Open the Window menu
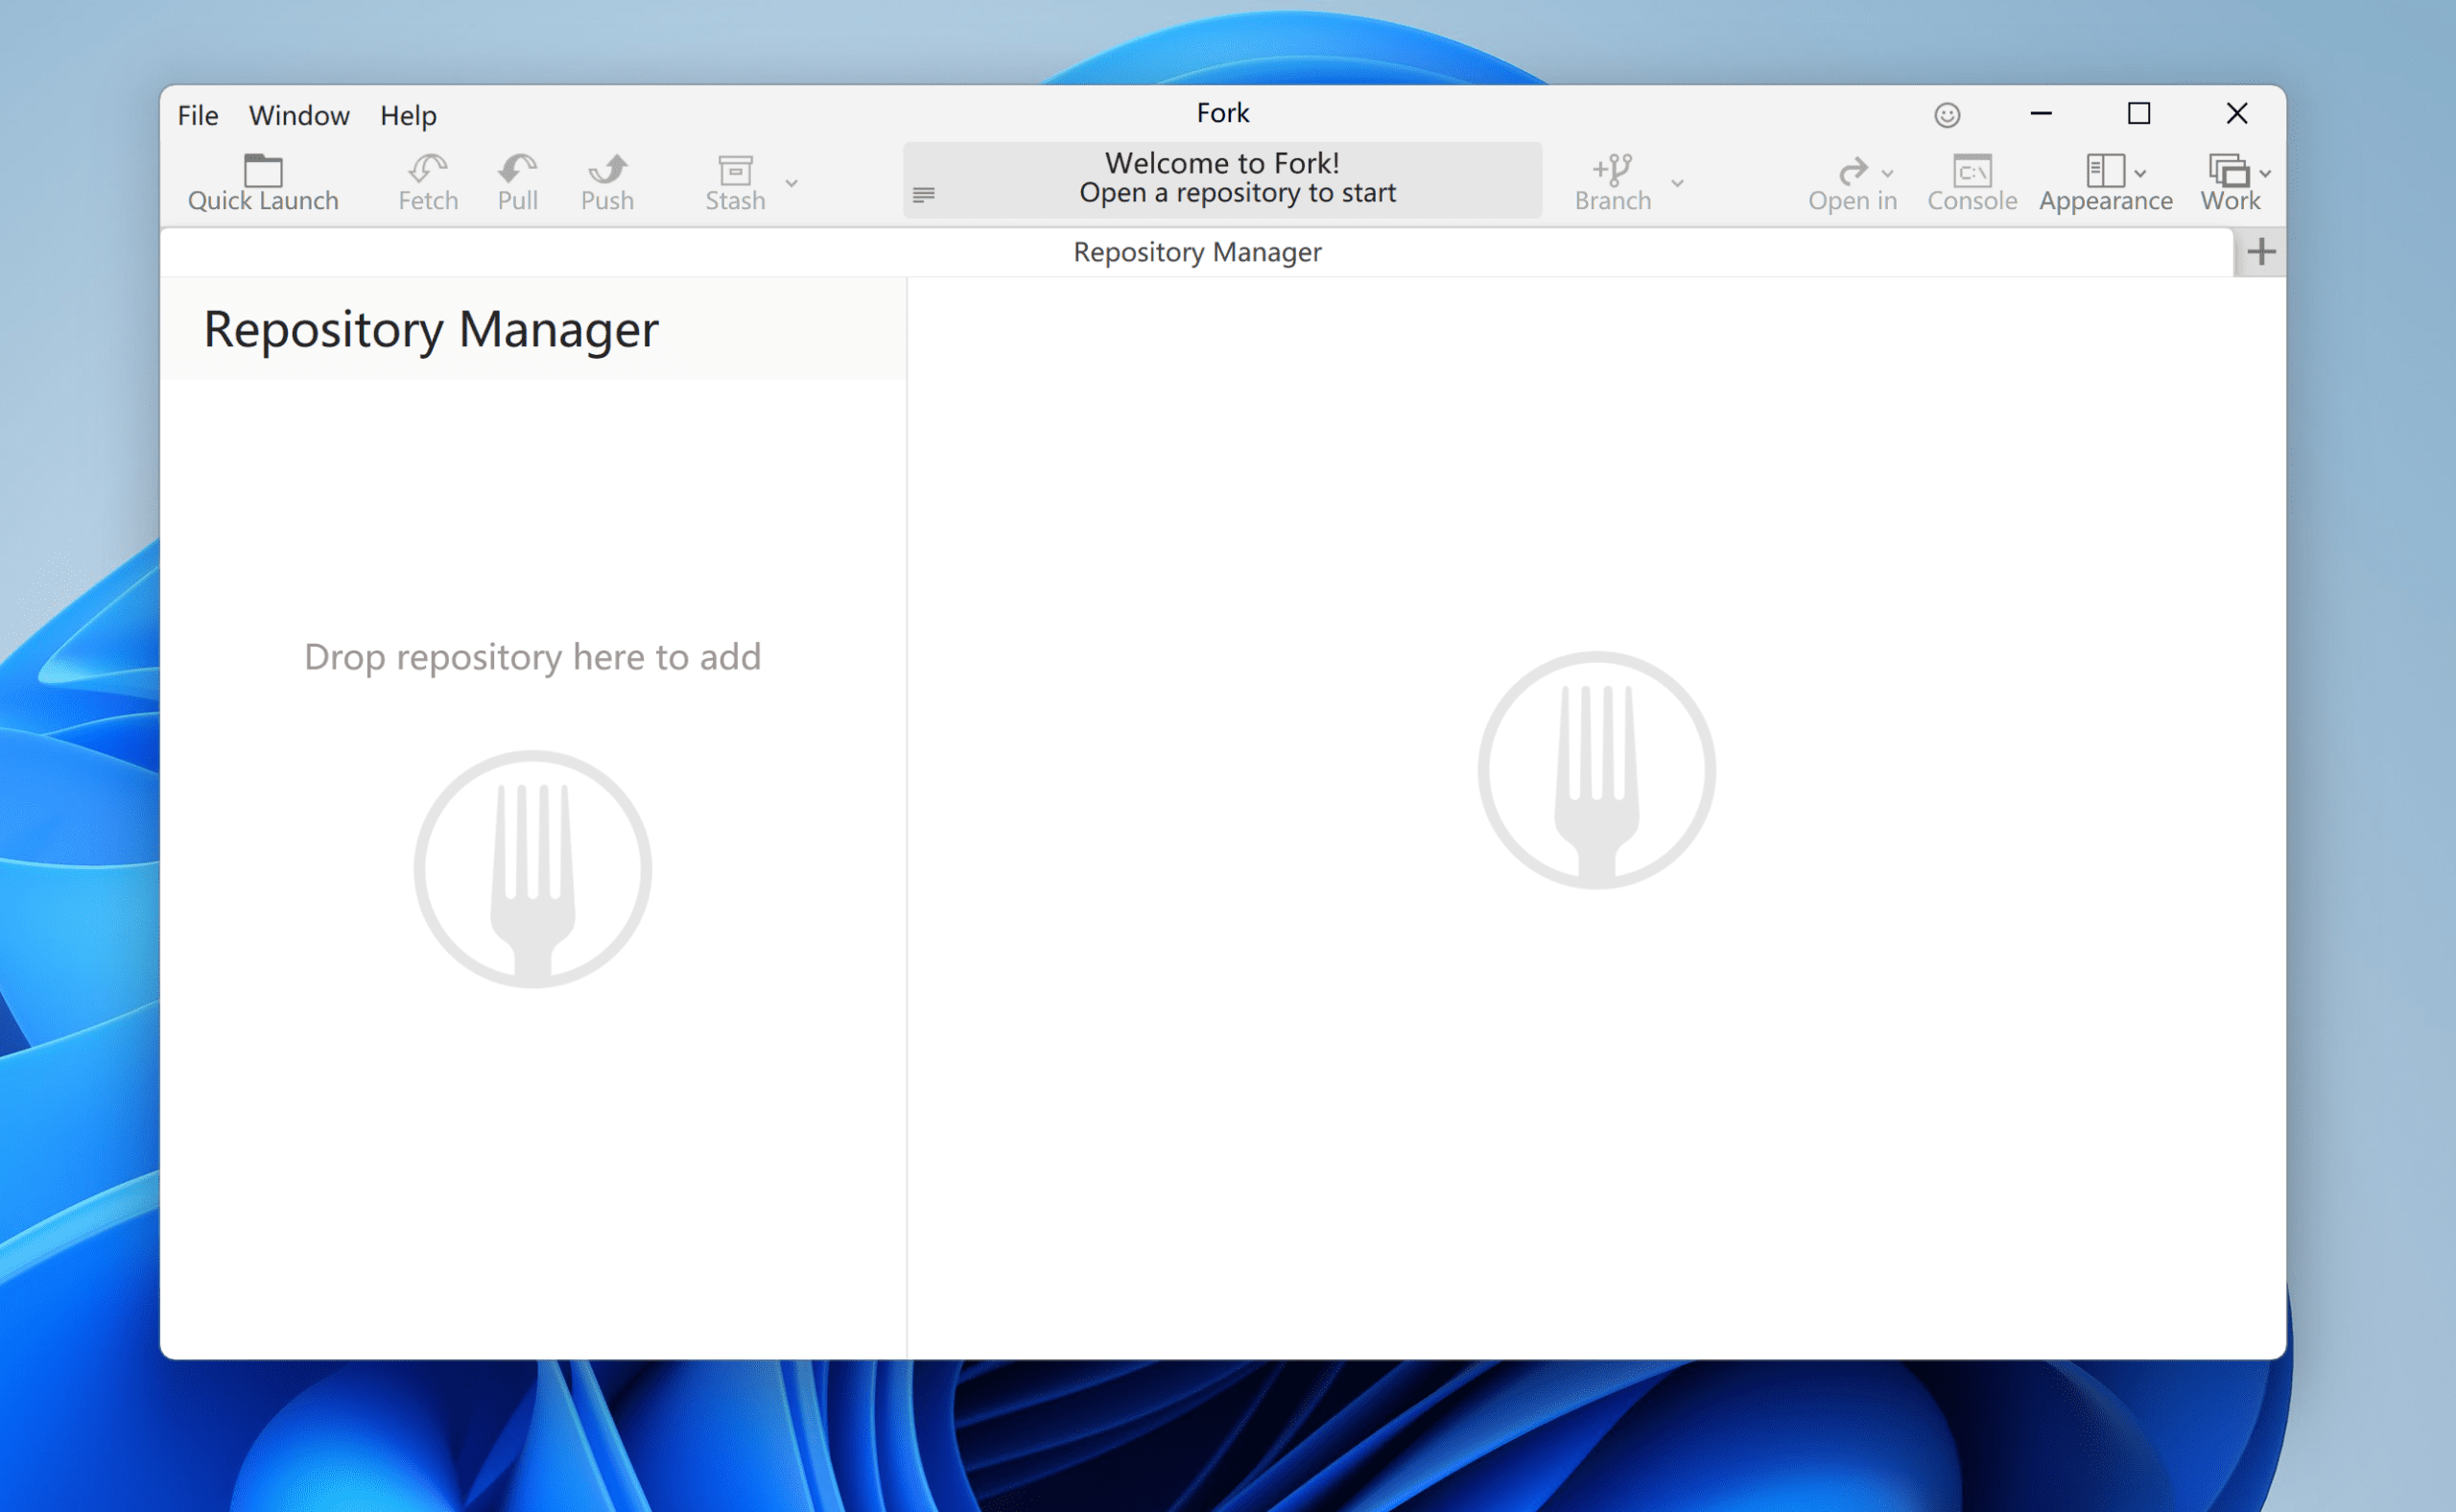 299,115
